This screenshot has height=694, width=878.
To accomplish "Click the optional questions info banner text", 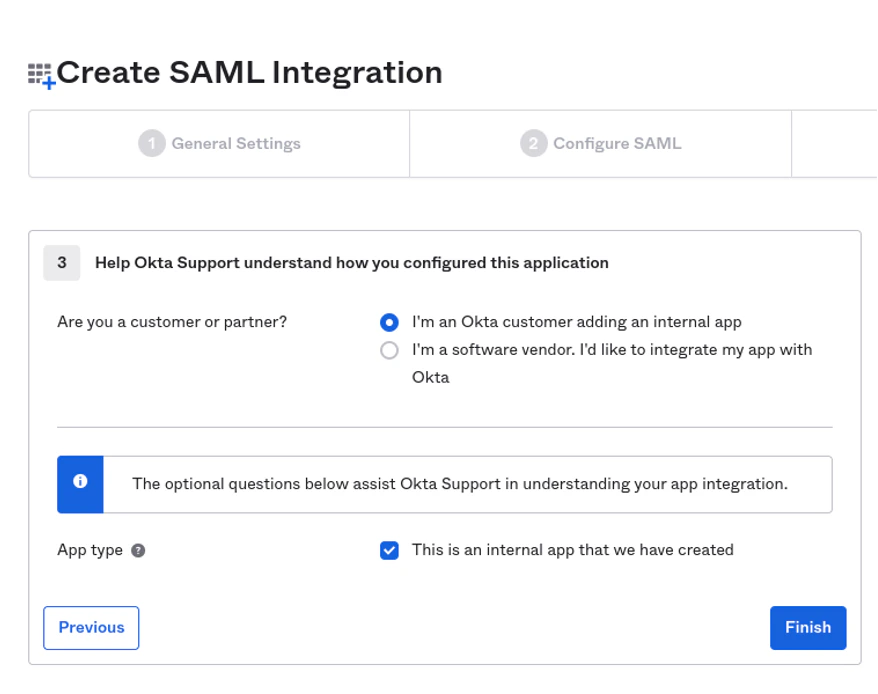I will [x=460, y=484].
